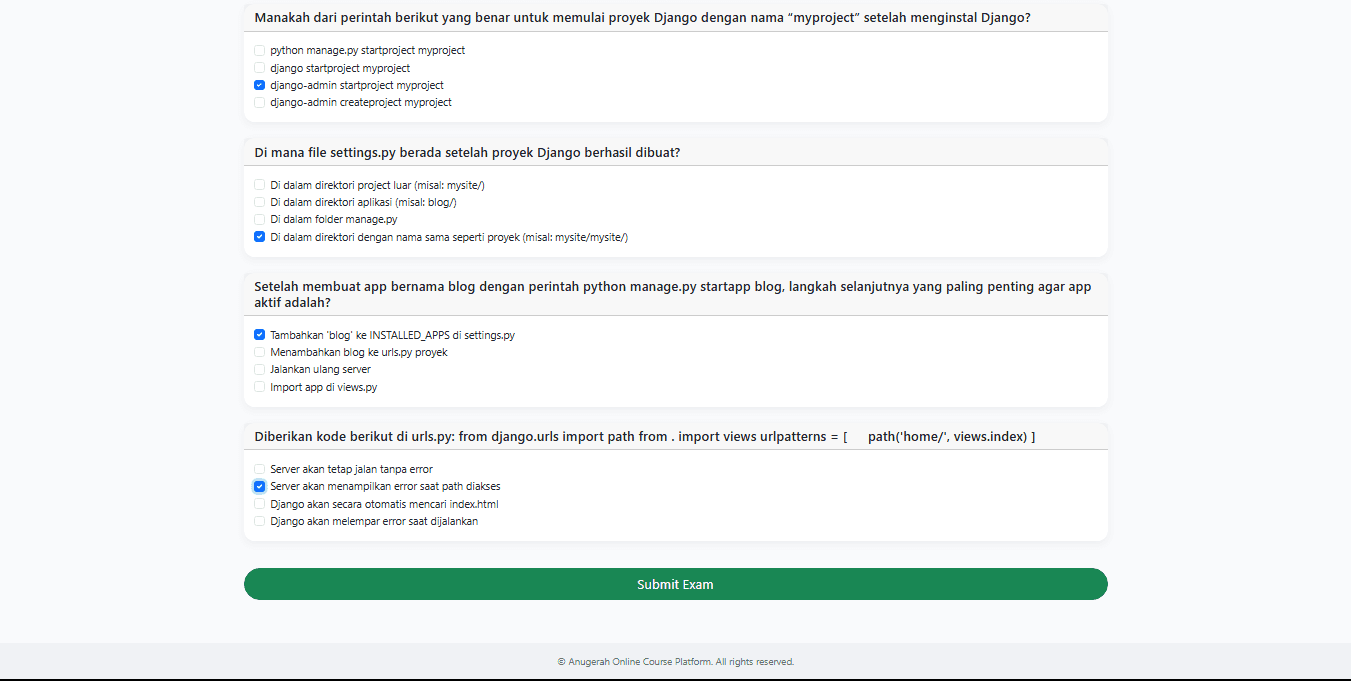The image size is (1351, 681).
Task: Click the settings.py location question heading
Action: pyautogui.click(x=467, y=152)
